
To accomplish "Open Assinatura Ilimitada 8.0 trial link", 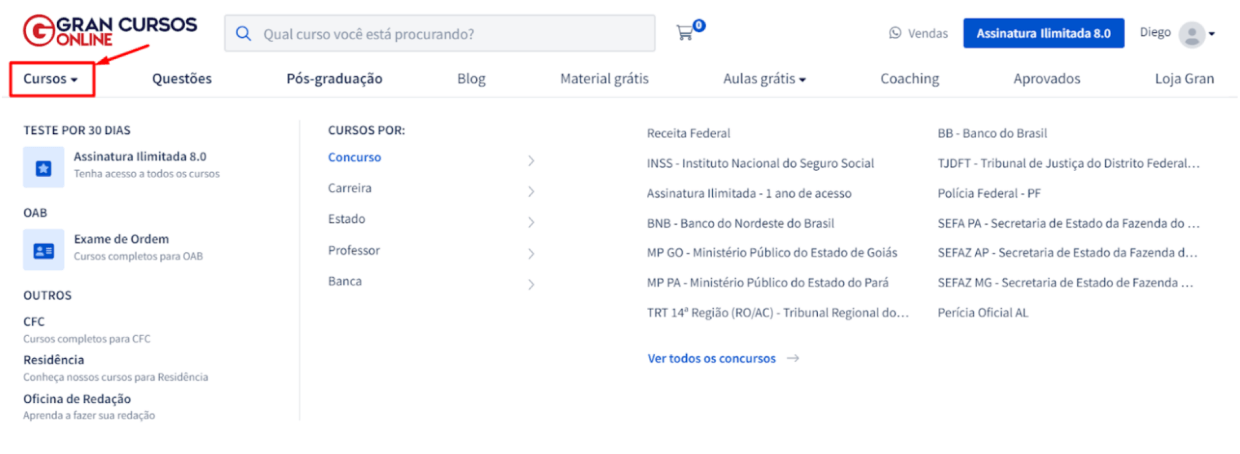I will pos(140,157).
